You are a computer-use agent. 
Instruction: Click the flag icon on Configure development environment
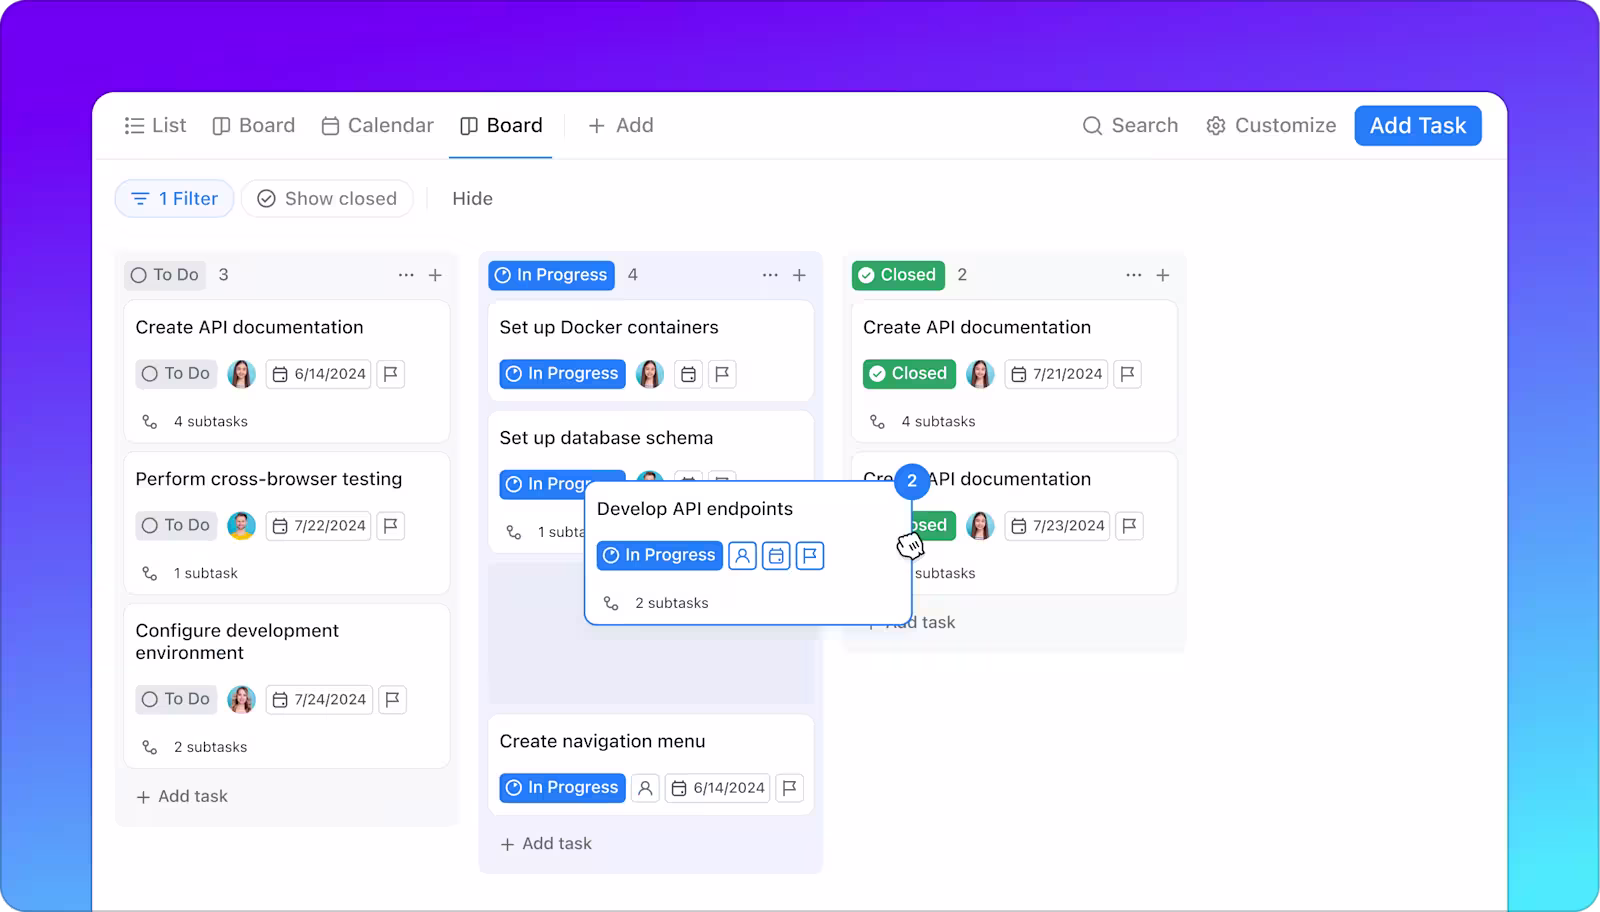pyautogui.click(x=392, y=699)
